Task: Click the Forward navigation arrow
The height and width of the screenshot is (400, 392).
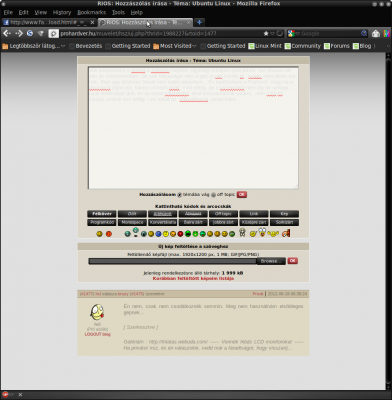Action: pyautogui.click(x=19, y=33)
